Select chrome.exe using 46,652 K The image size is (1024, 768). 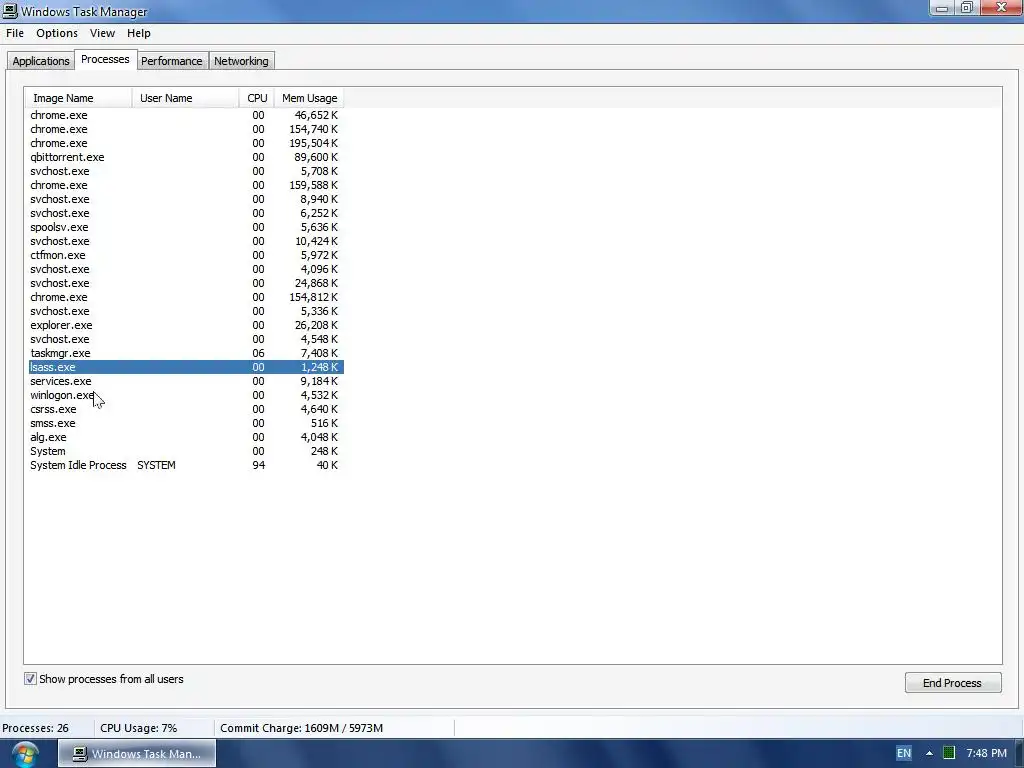click(186, 115)
